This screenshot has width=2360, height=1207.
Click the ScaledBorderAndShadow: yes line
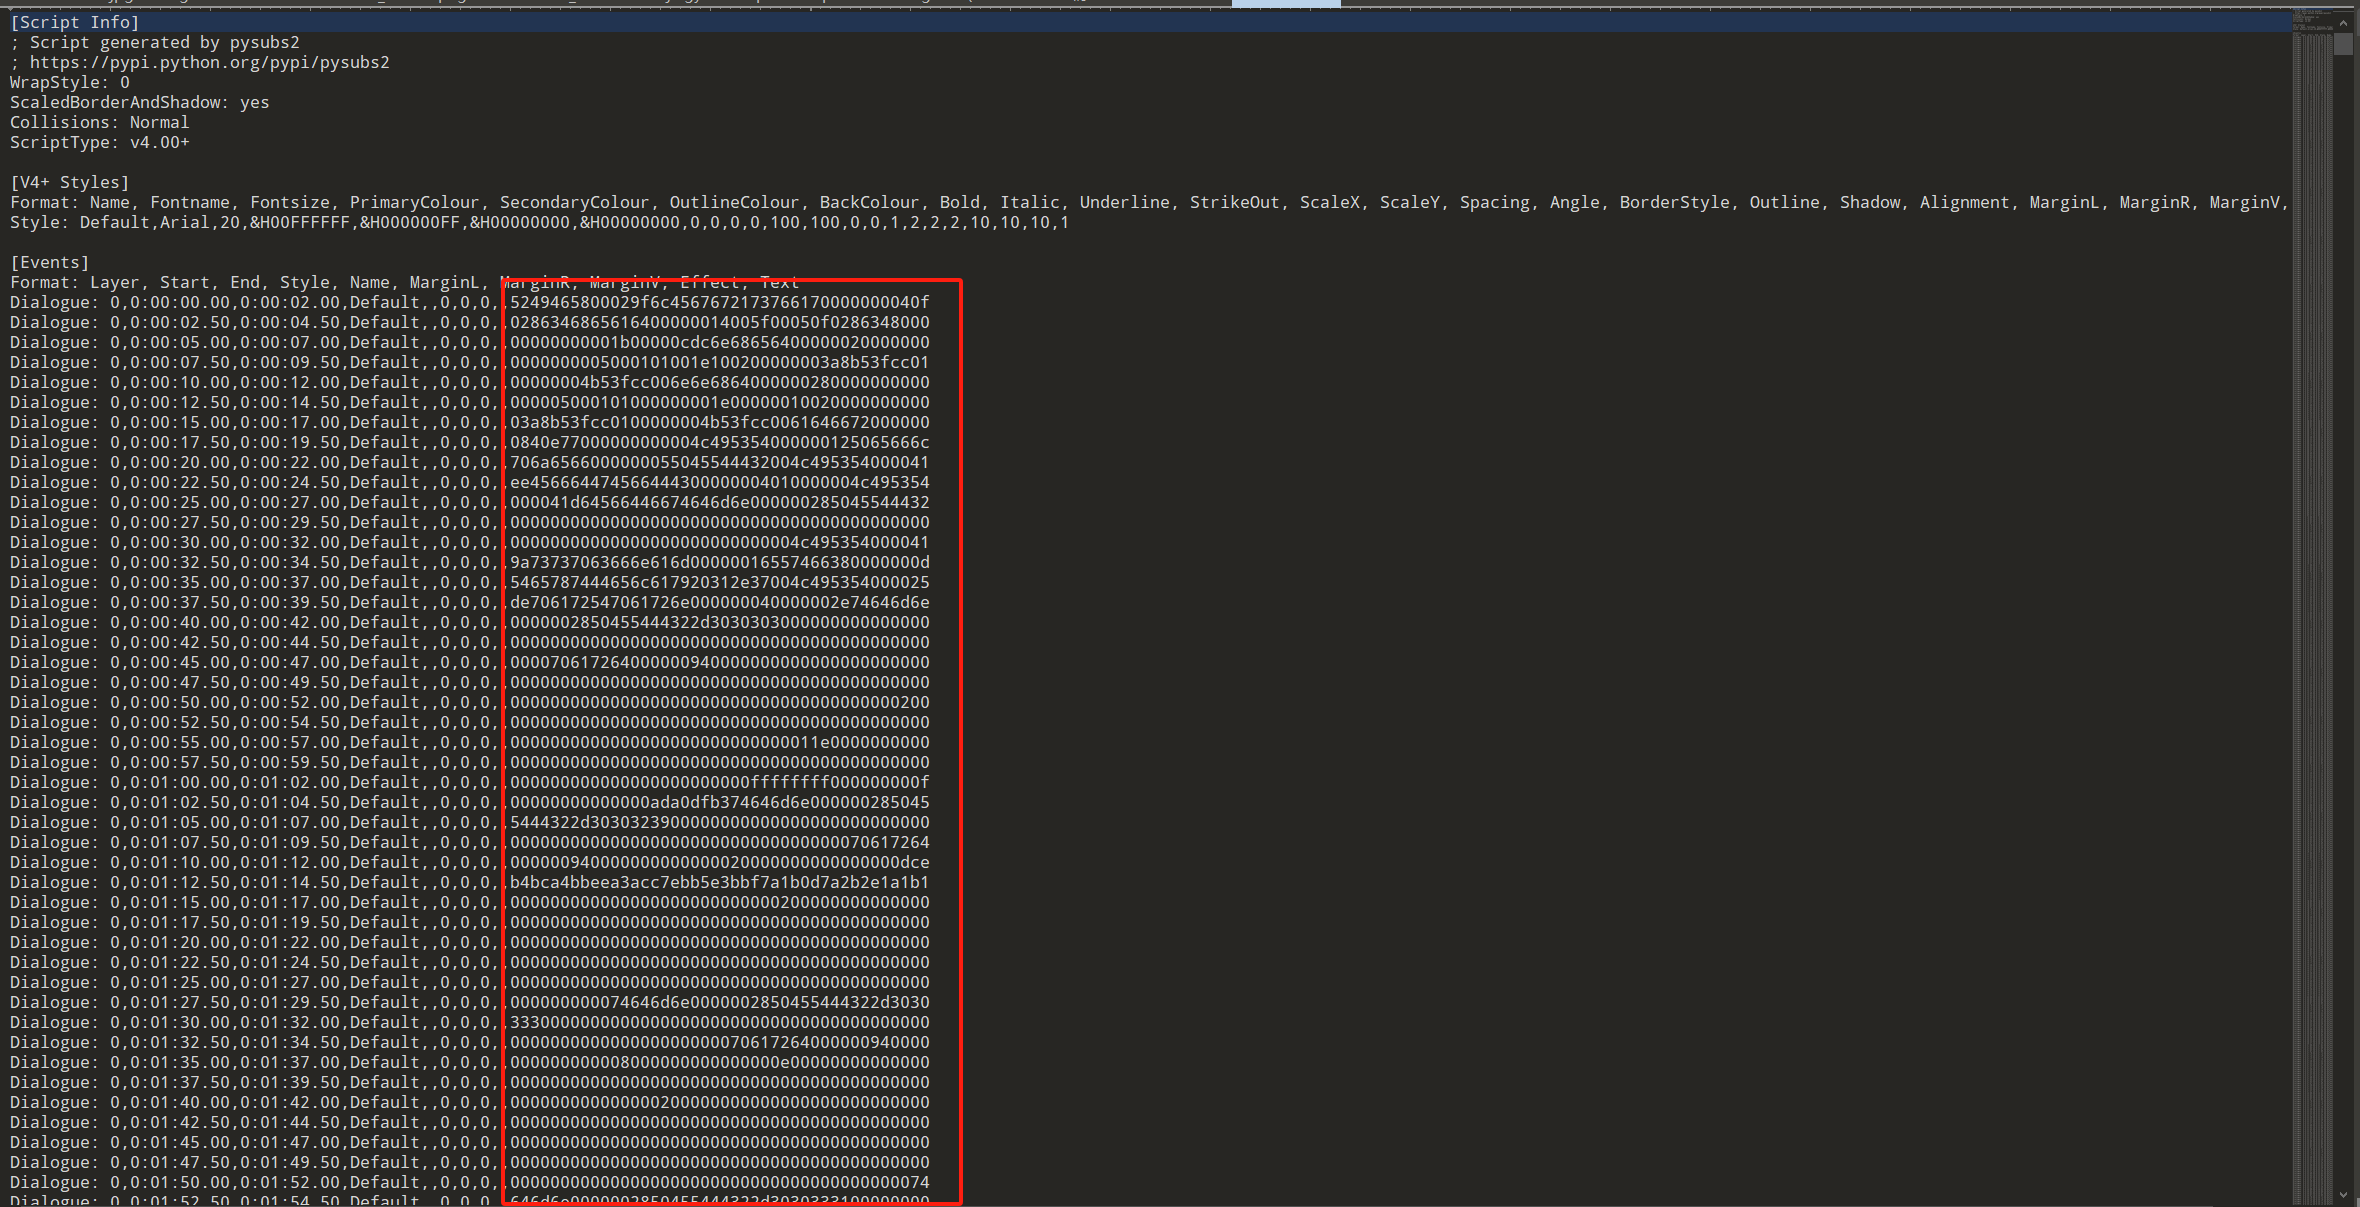140,102
